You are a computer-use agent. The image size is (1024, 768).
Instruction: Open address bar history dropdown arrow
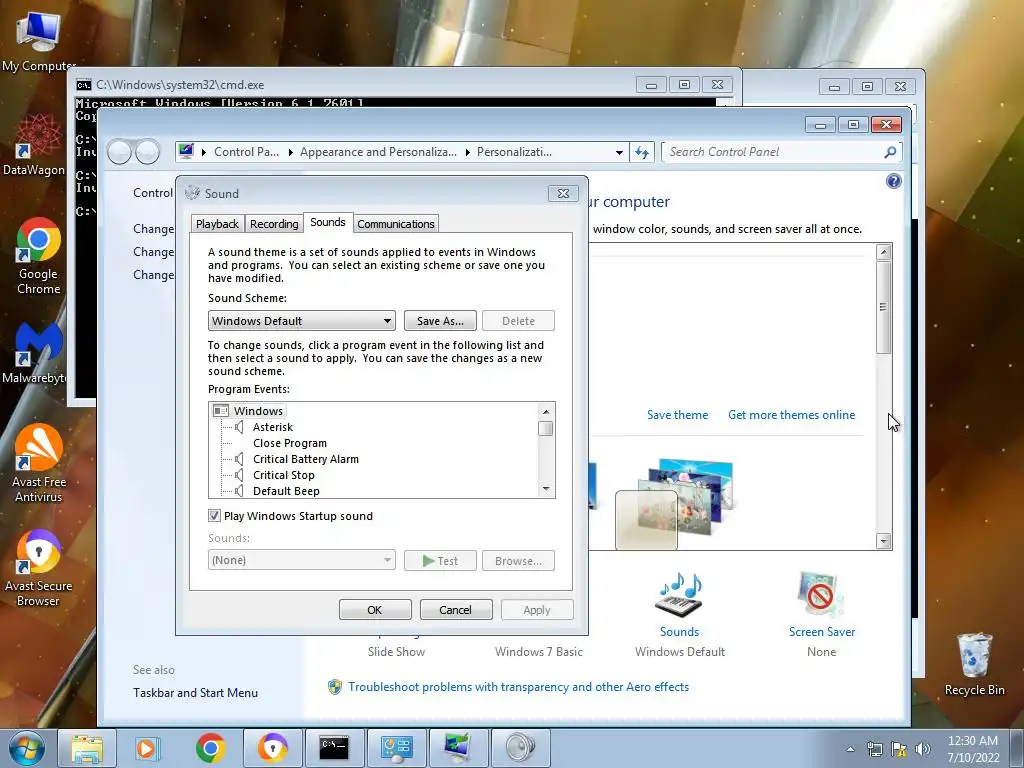[619, 153]
